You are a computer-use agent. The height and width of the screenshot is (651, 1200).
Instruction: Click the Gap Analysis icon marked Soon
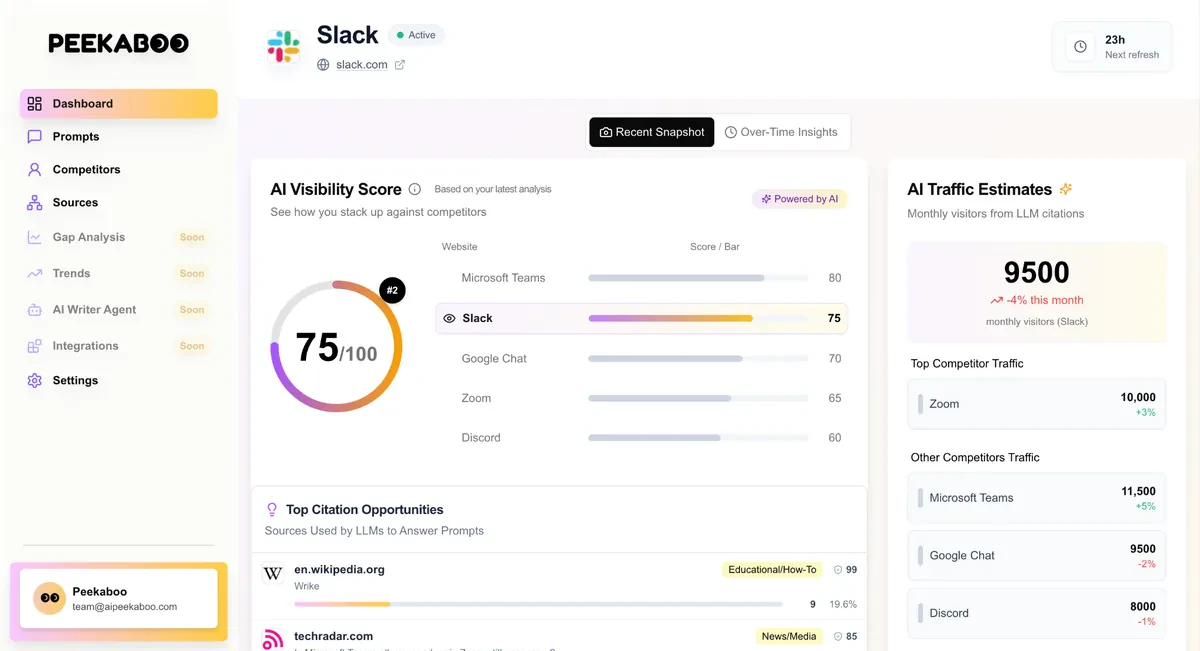point(33,237)
